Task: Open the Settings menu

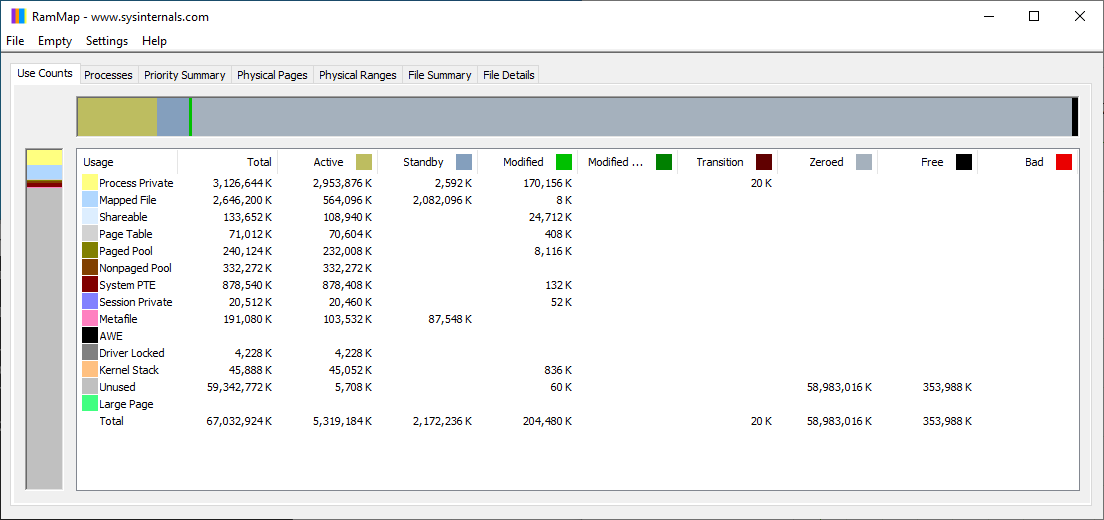Action: point(107,41)
